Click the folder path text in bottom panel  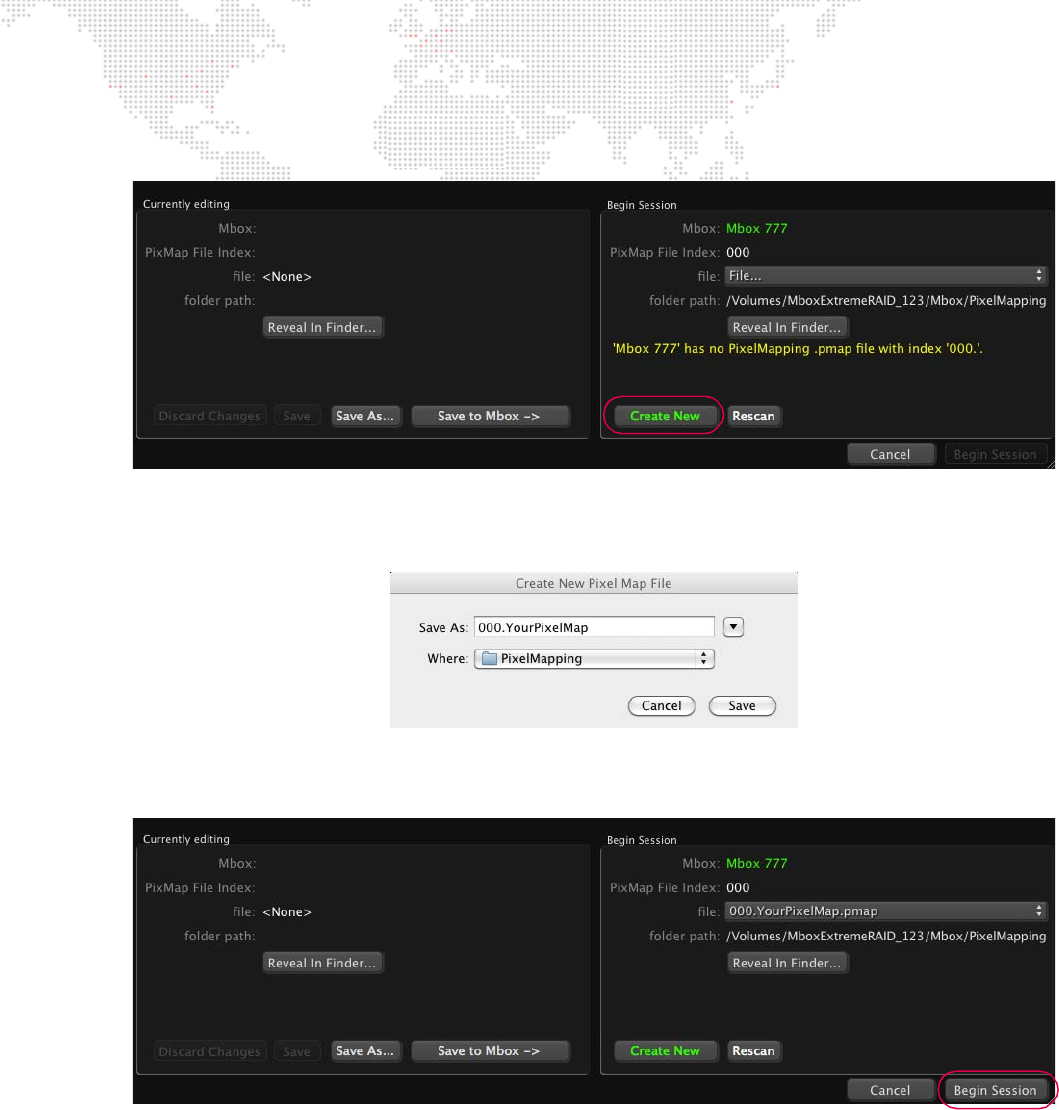[x=886, y=936]
